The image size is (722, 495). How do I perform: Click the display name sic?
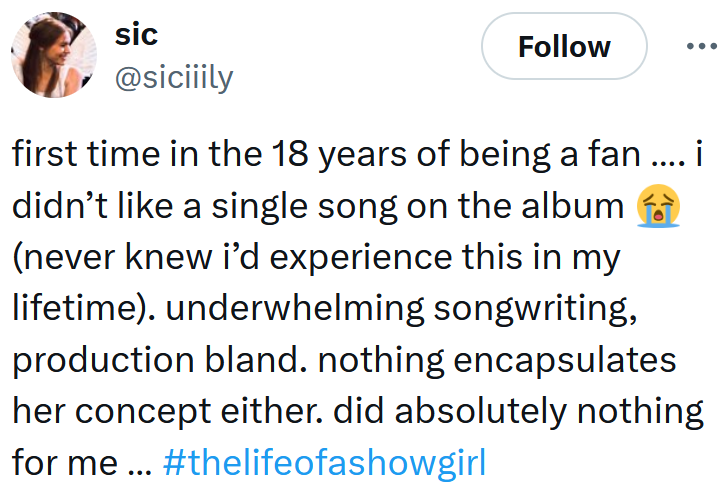[136, 34]
